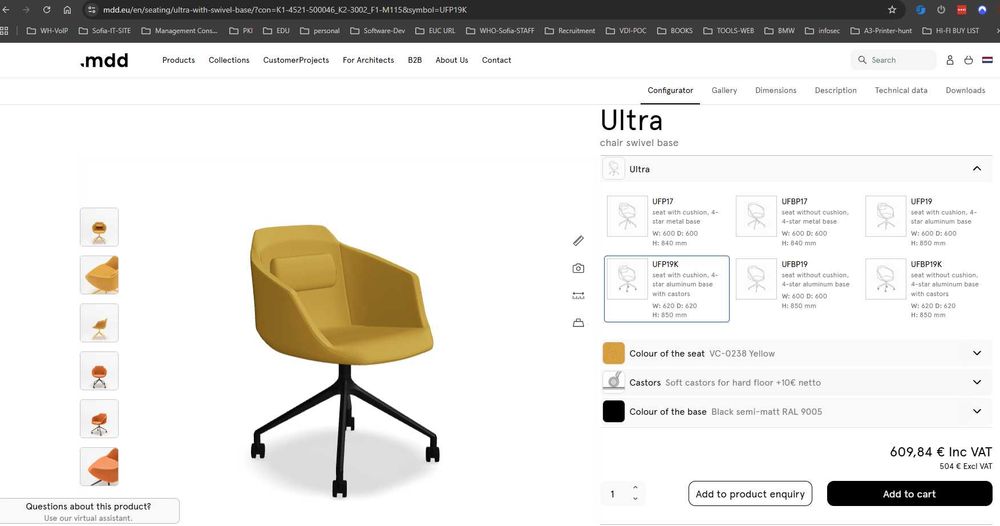Select the UFBP19K chair variant

[925, 289]
